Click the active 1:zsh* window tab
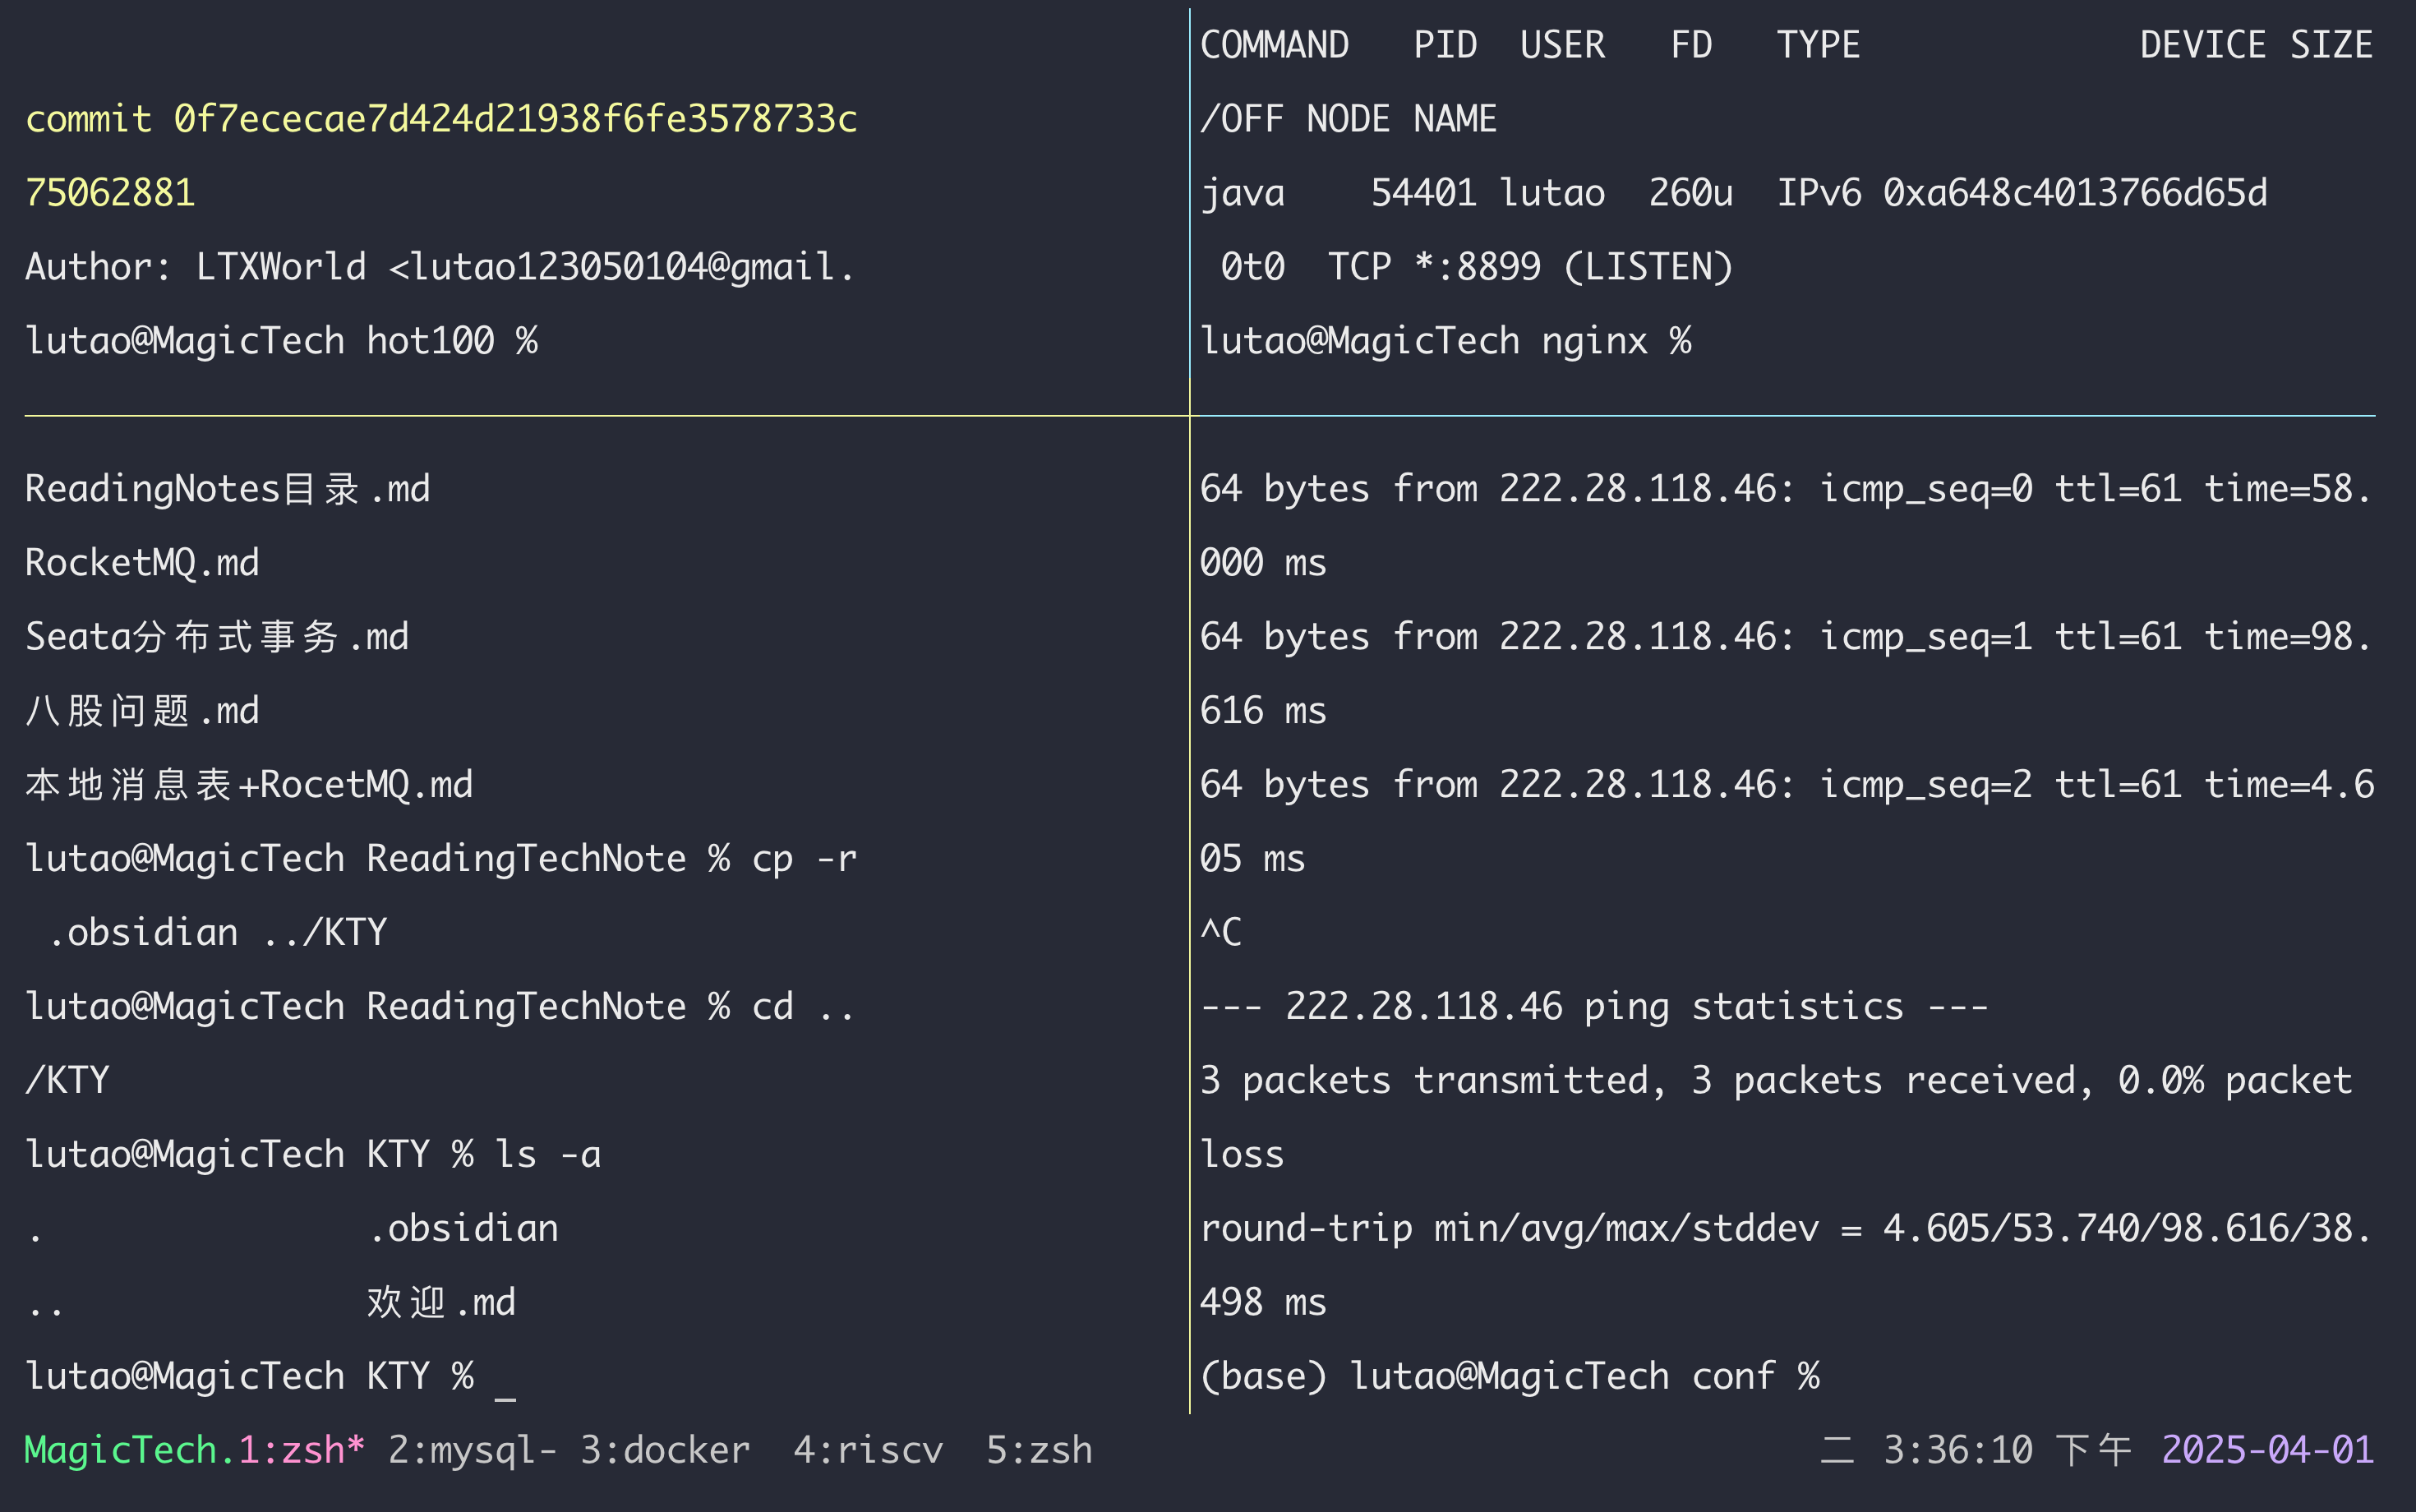The height and width of the screenshot is (1512, 2416). (x=301, y=1450)
